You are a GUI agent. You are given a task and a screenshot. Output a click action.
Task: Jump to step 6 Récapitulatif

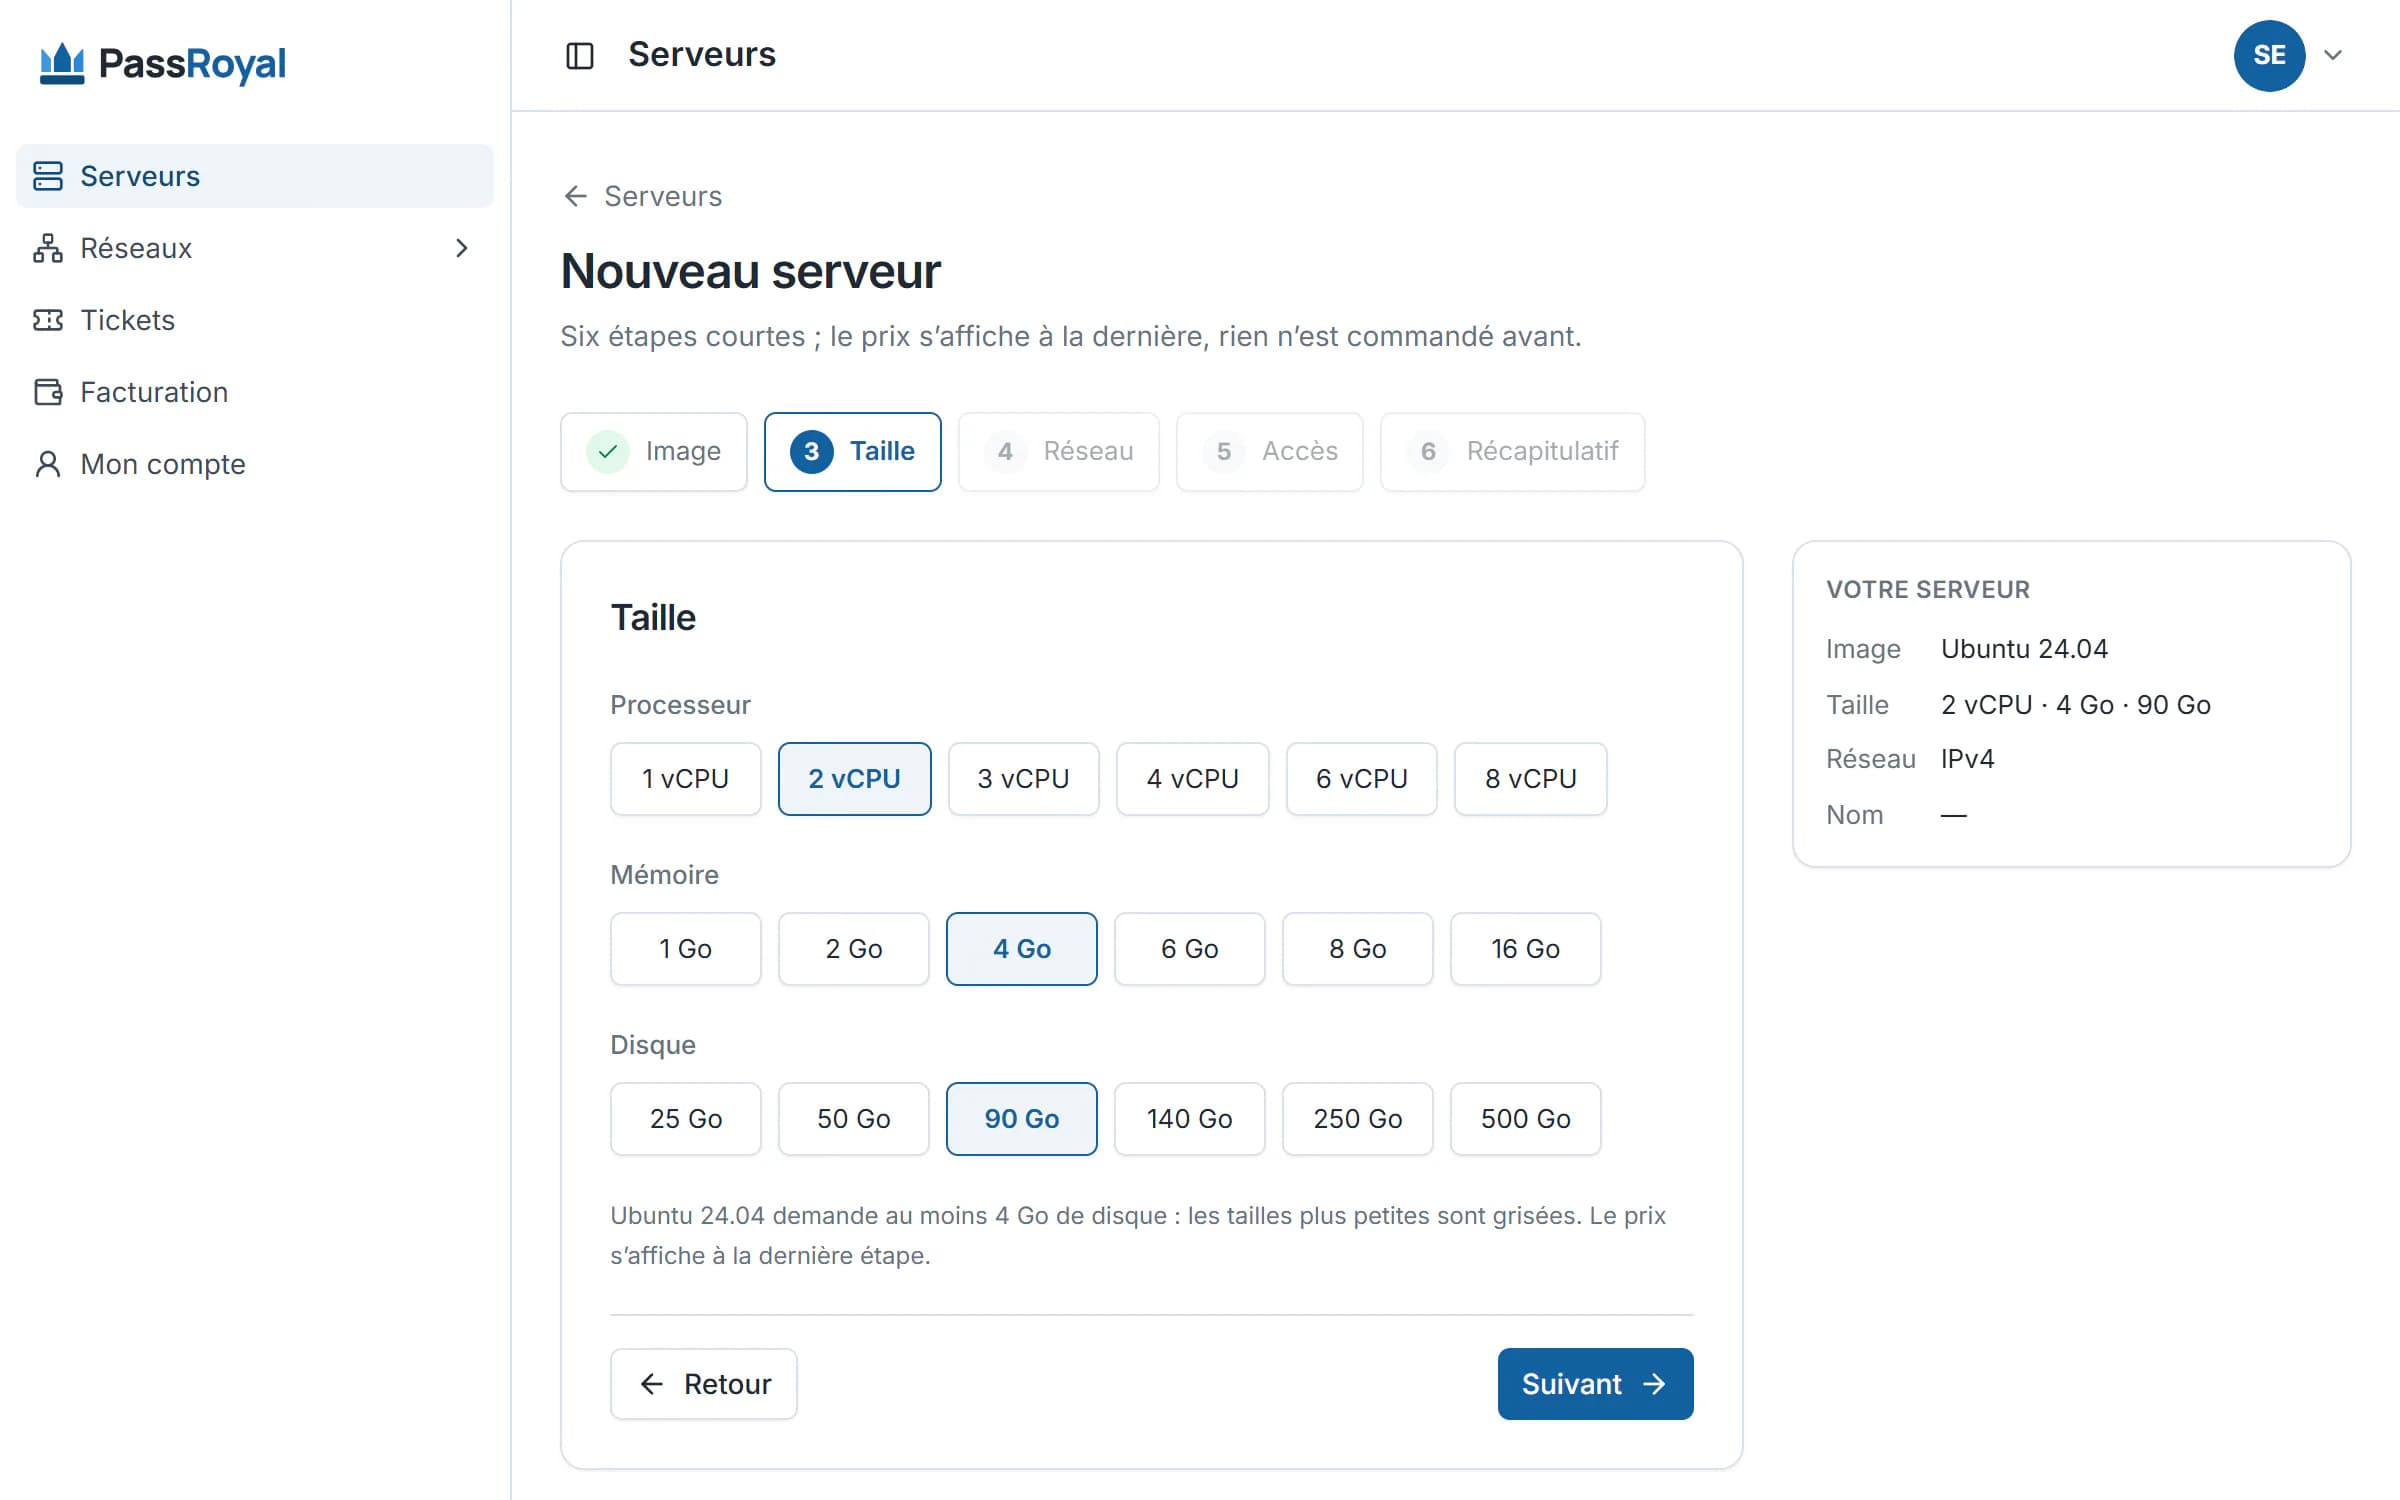[x=1513, y=452]
